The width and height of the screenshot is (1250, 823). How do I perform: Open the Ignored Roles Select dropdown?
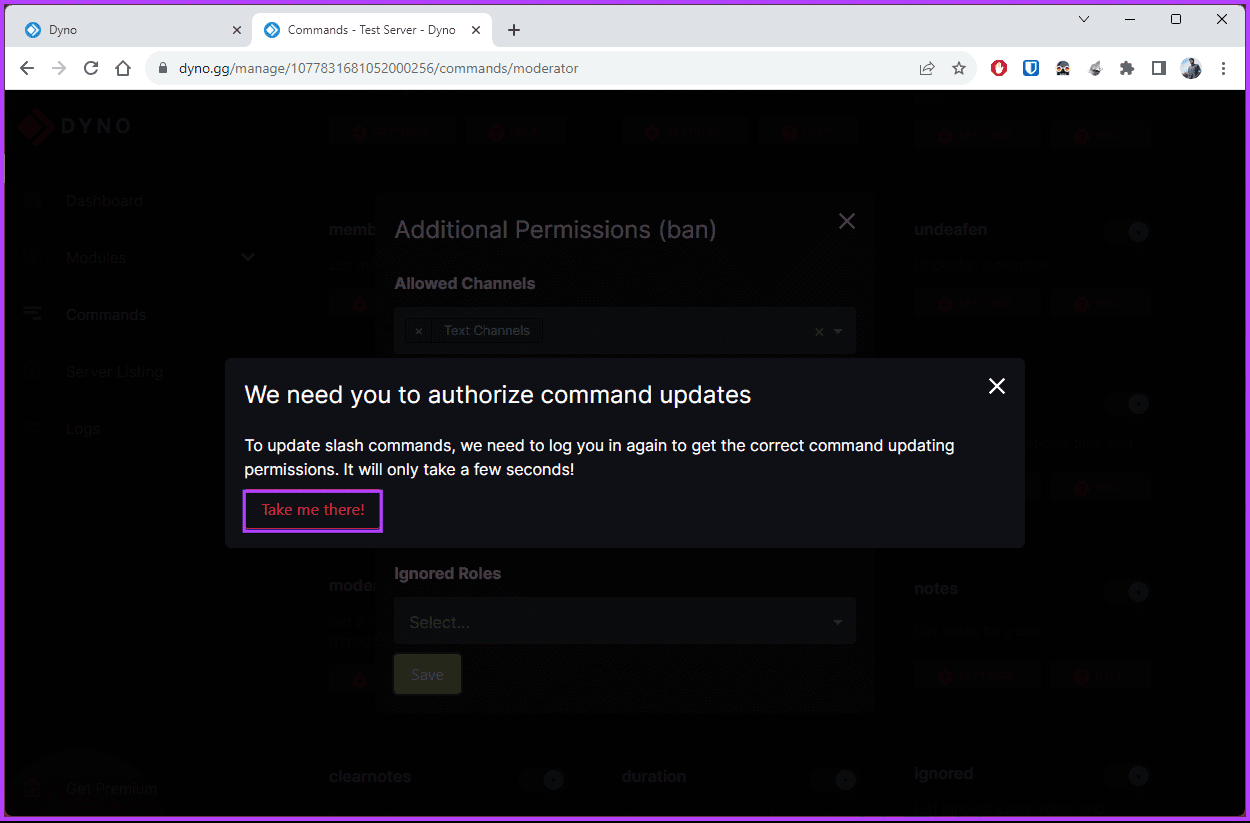click(625, 622)
